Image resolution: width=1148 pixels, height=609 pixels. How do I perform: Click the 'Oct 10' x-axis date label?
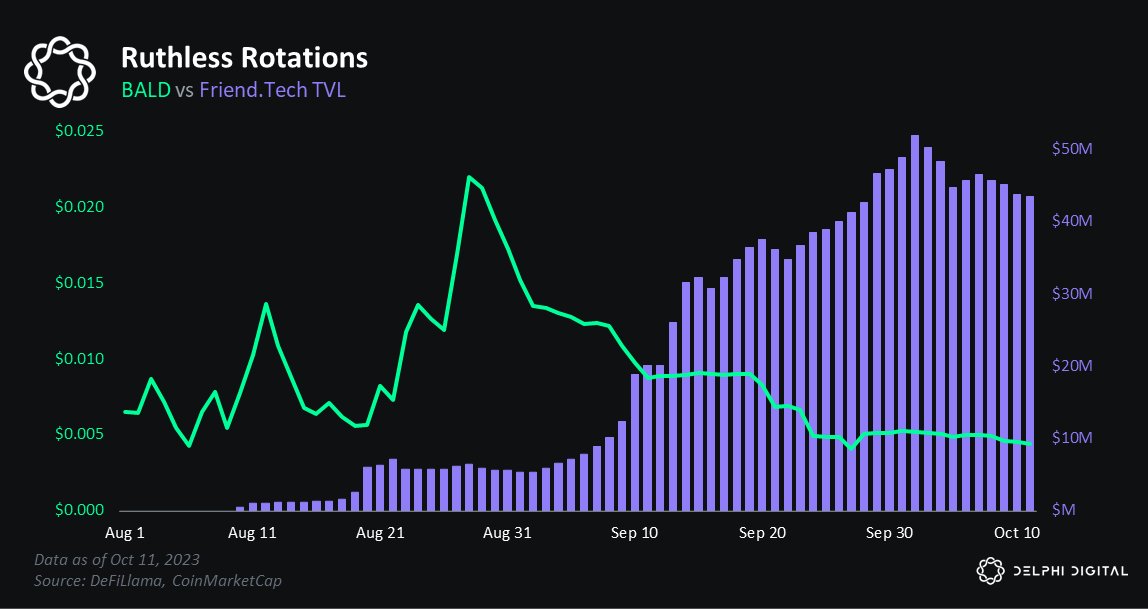pyautogui.click(x=1017, y=533)
